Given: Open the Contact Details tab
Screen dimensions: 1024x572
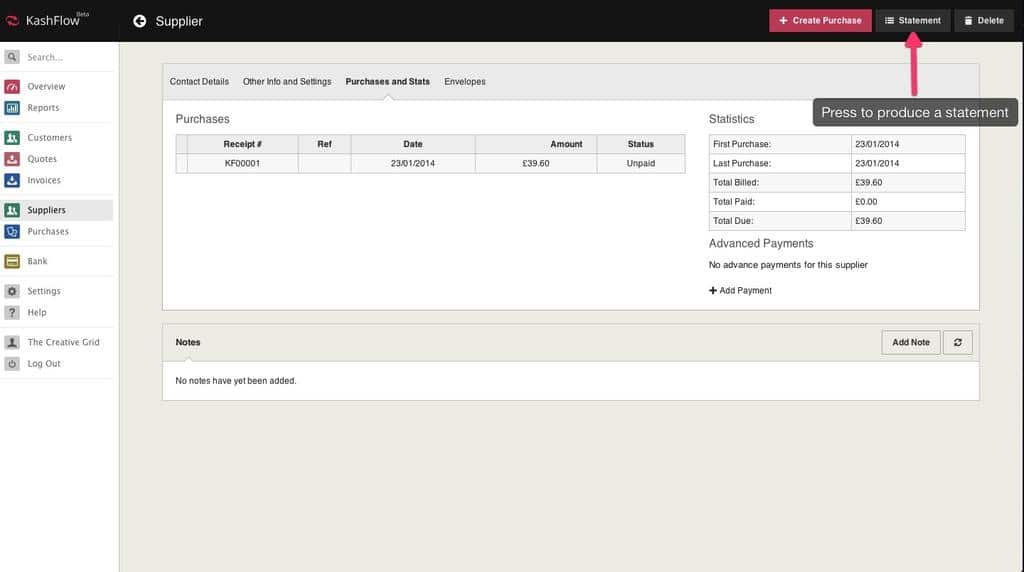Looking at the screenshot, I should pyautogui.click(x=199, y=82).
